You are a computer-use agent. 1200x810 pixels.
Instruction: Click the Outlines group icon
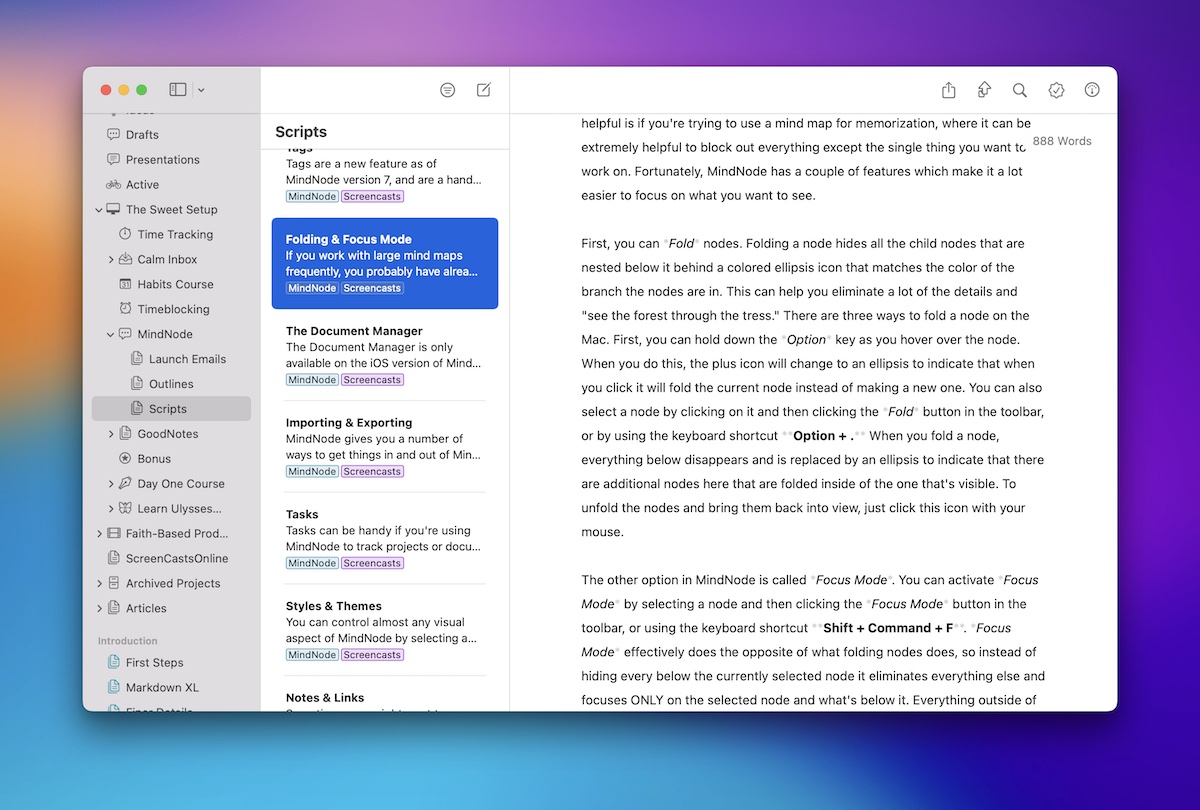click(x=138, y=384)
